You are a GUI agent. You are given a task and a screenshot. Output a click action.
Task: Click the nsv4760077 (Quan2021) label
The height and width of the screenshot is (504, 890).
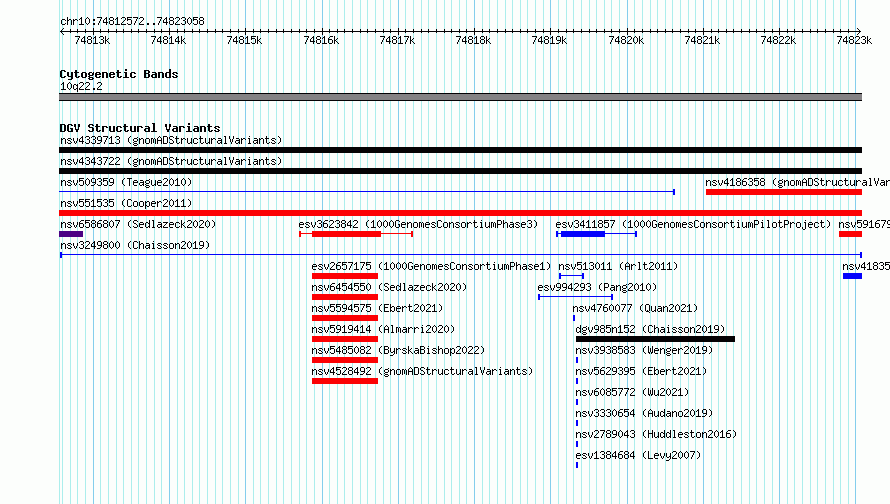635,308
